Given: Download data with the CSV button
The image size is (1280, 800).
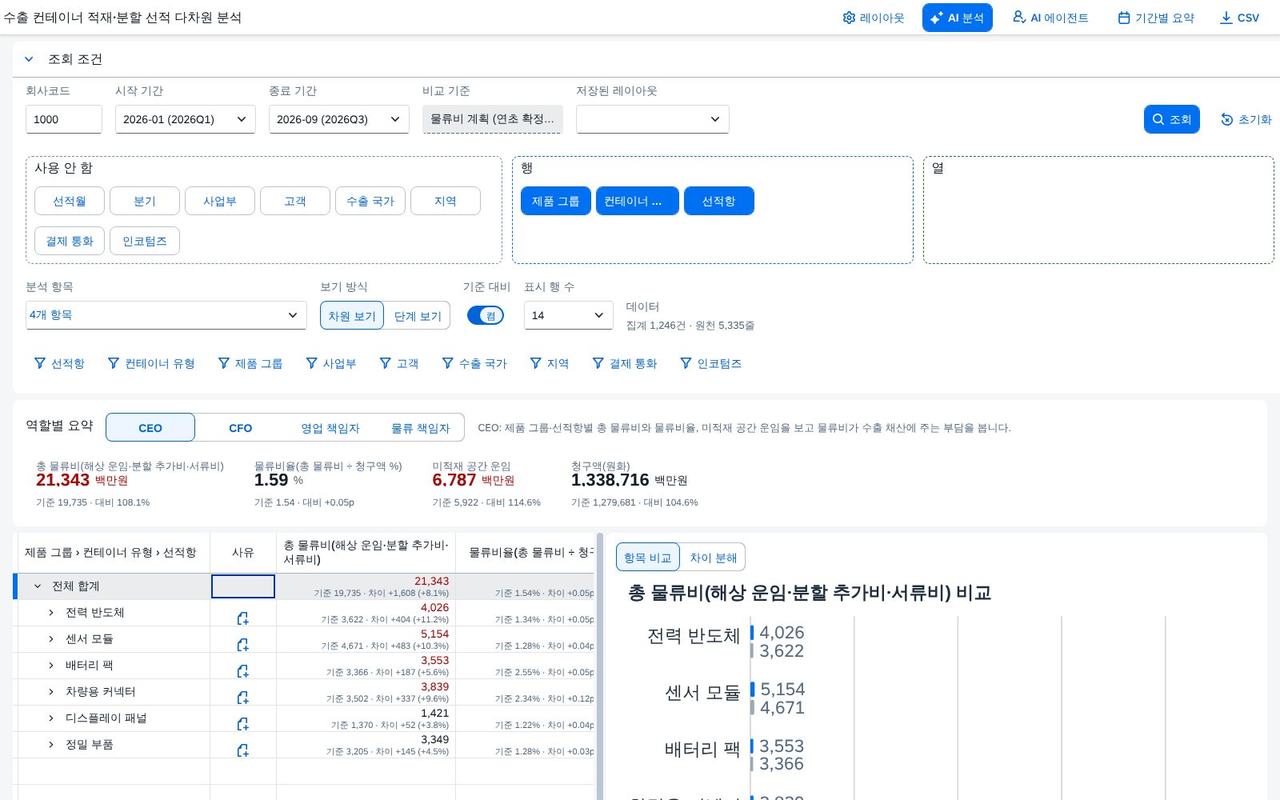Looking at the screenshot, I should [1239, 18].
